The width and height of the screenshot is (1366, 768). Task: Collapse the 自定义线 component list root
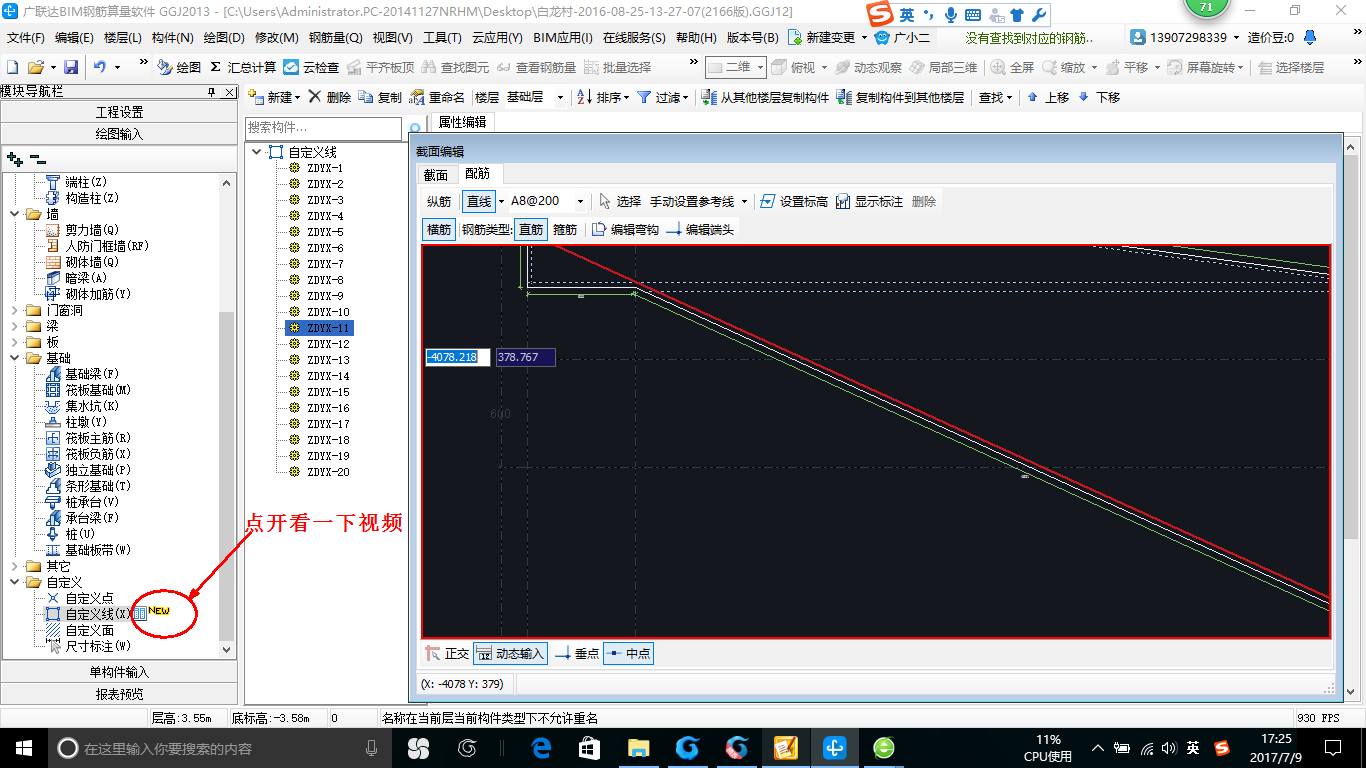[257, 152]
